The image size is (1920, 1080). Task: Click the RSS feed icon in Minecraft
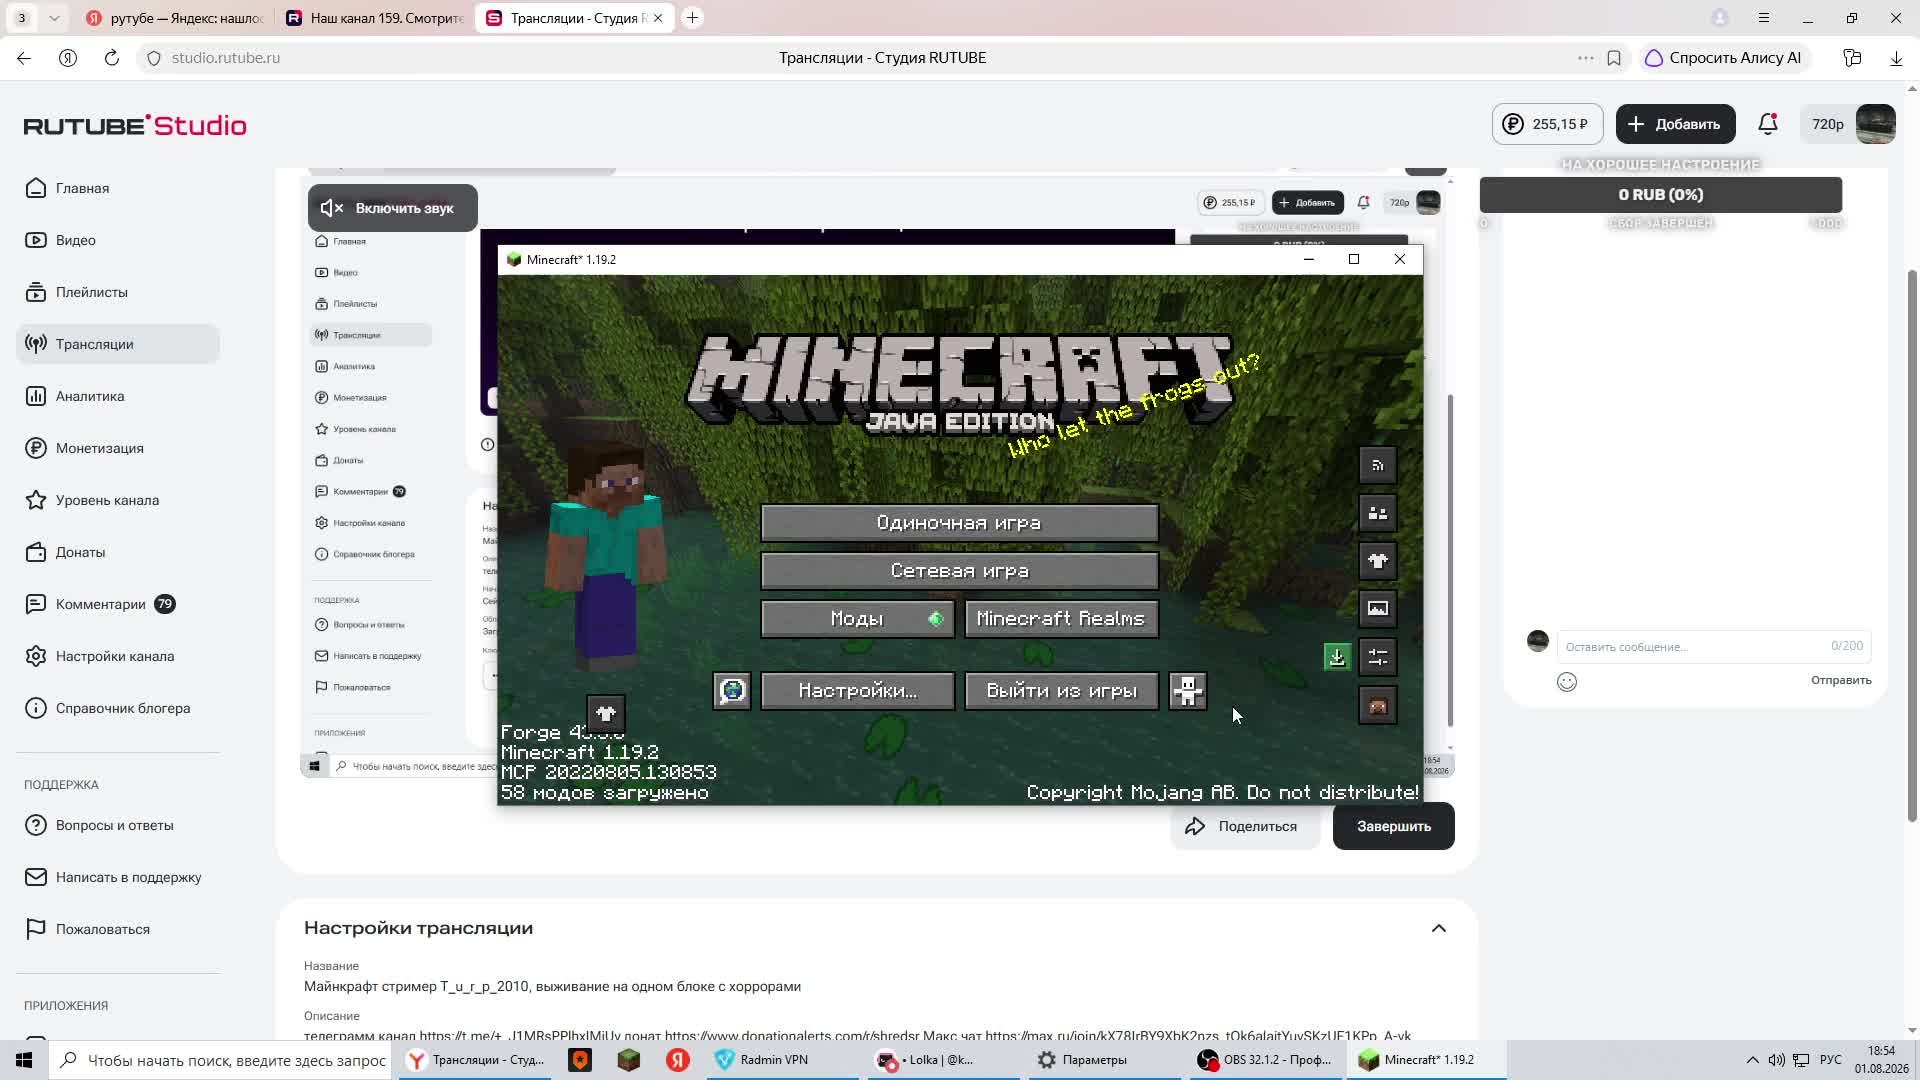point(1378,465)
